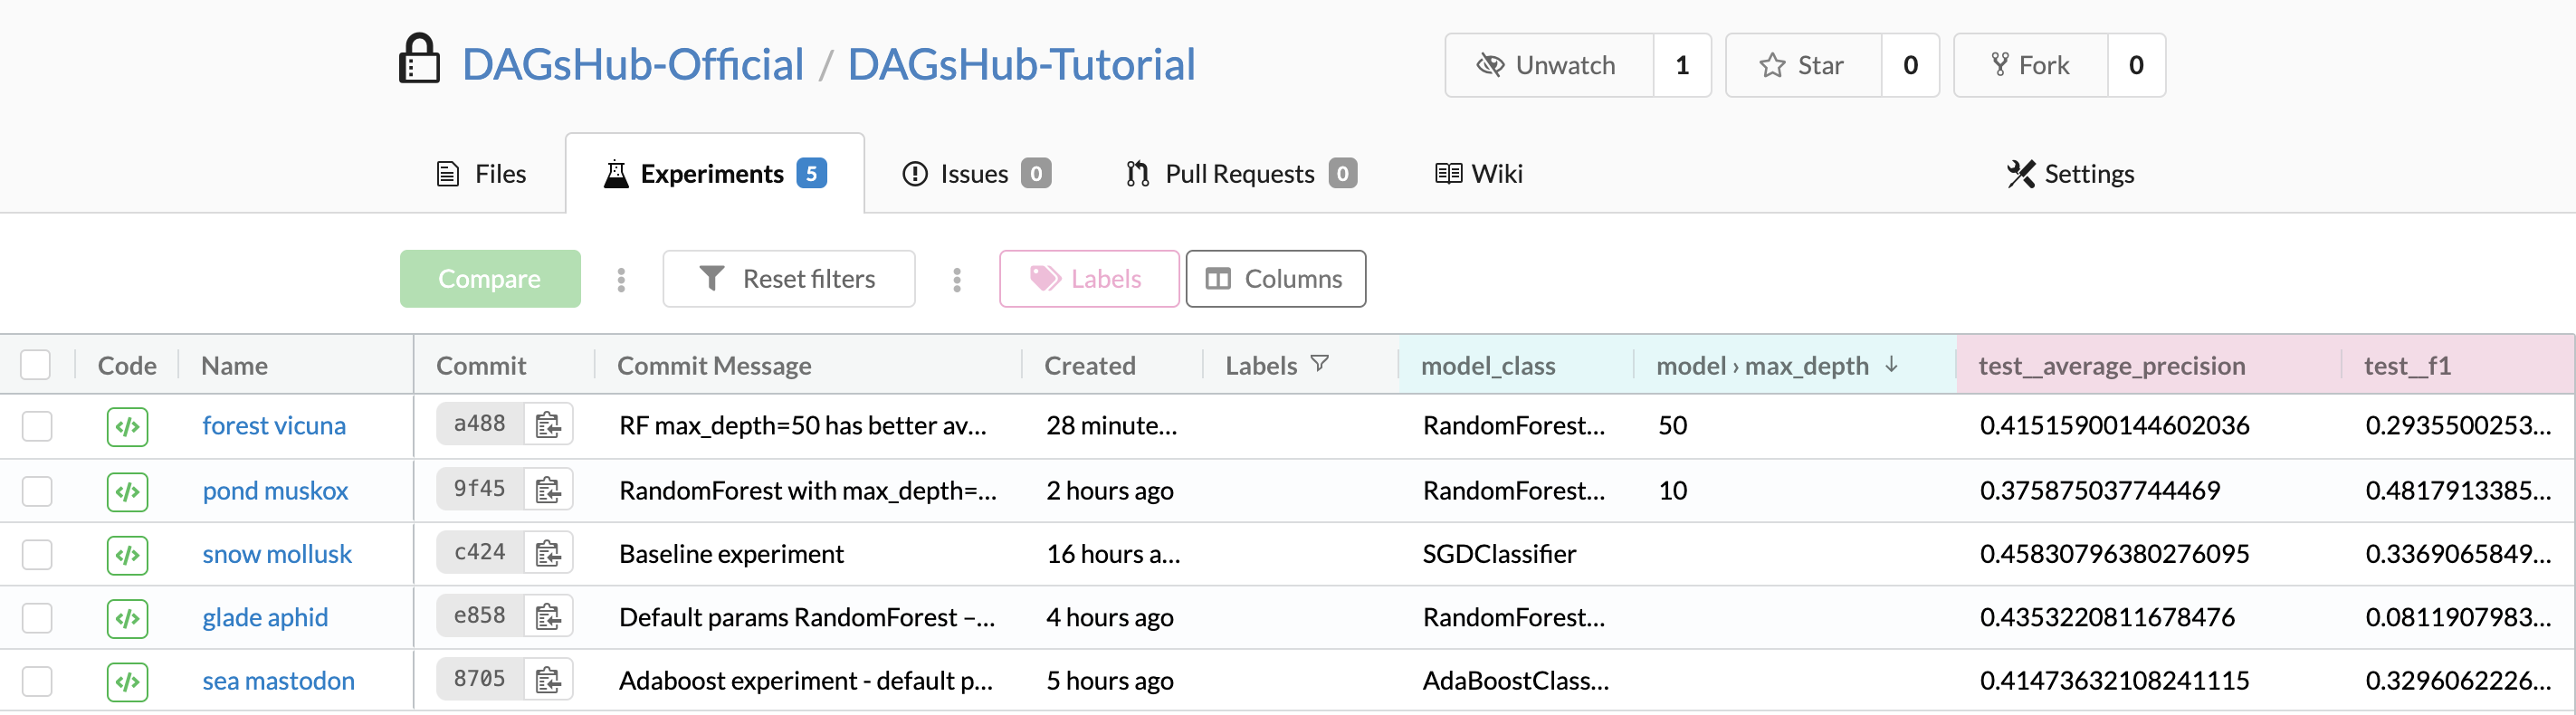Open more options next to Compare button
The width and height of the screenshot is (2576, 715).
click(x=621, y=279)
